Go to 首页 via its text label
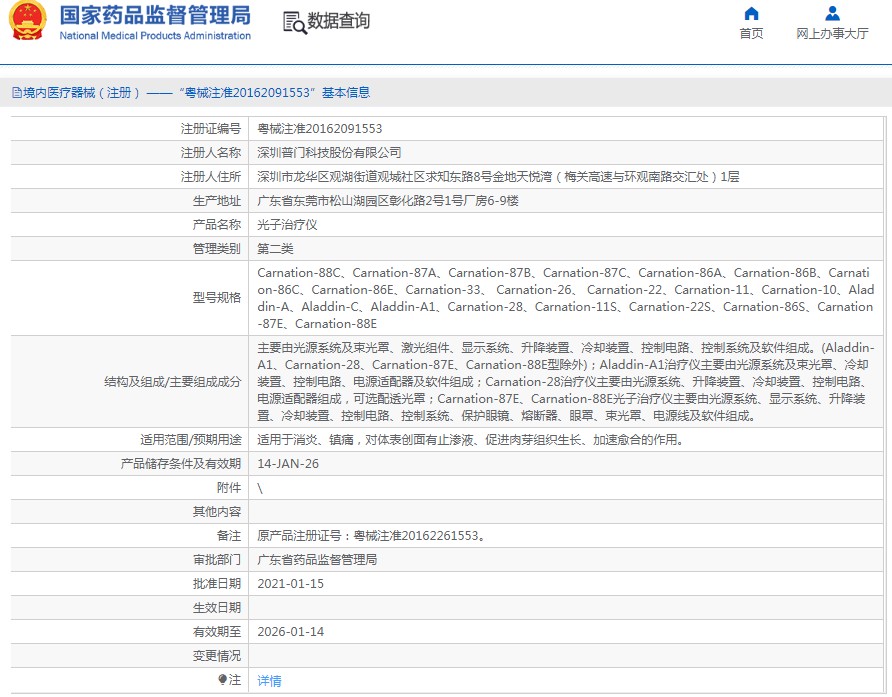892x697 pixels. 751,34
